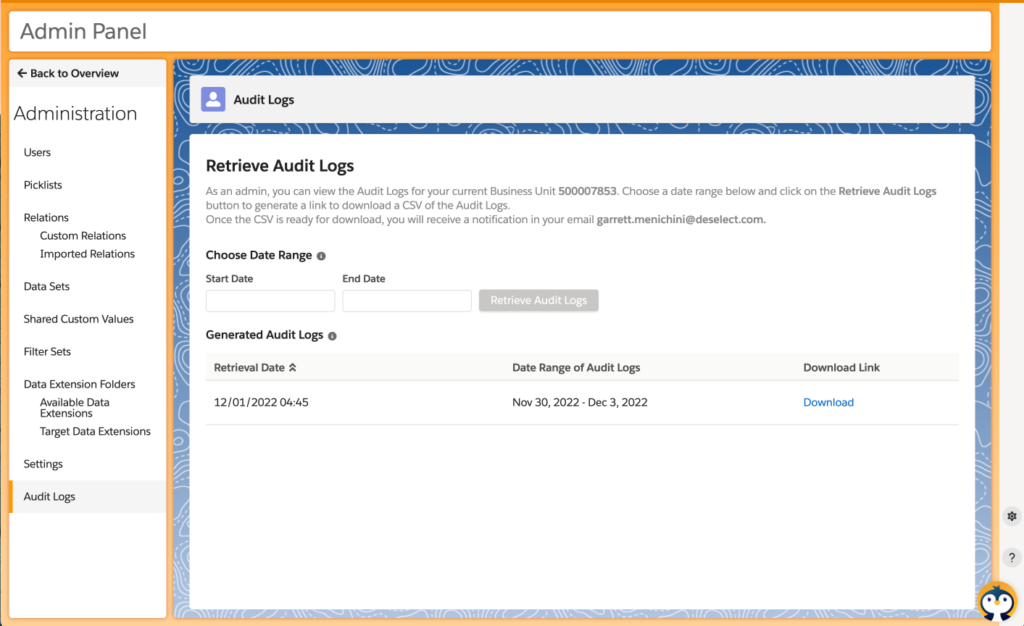Go back to Overview

point(68,73)
